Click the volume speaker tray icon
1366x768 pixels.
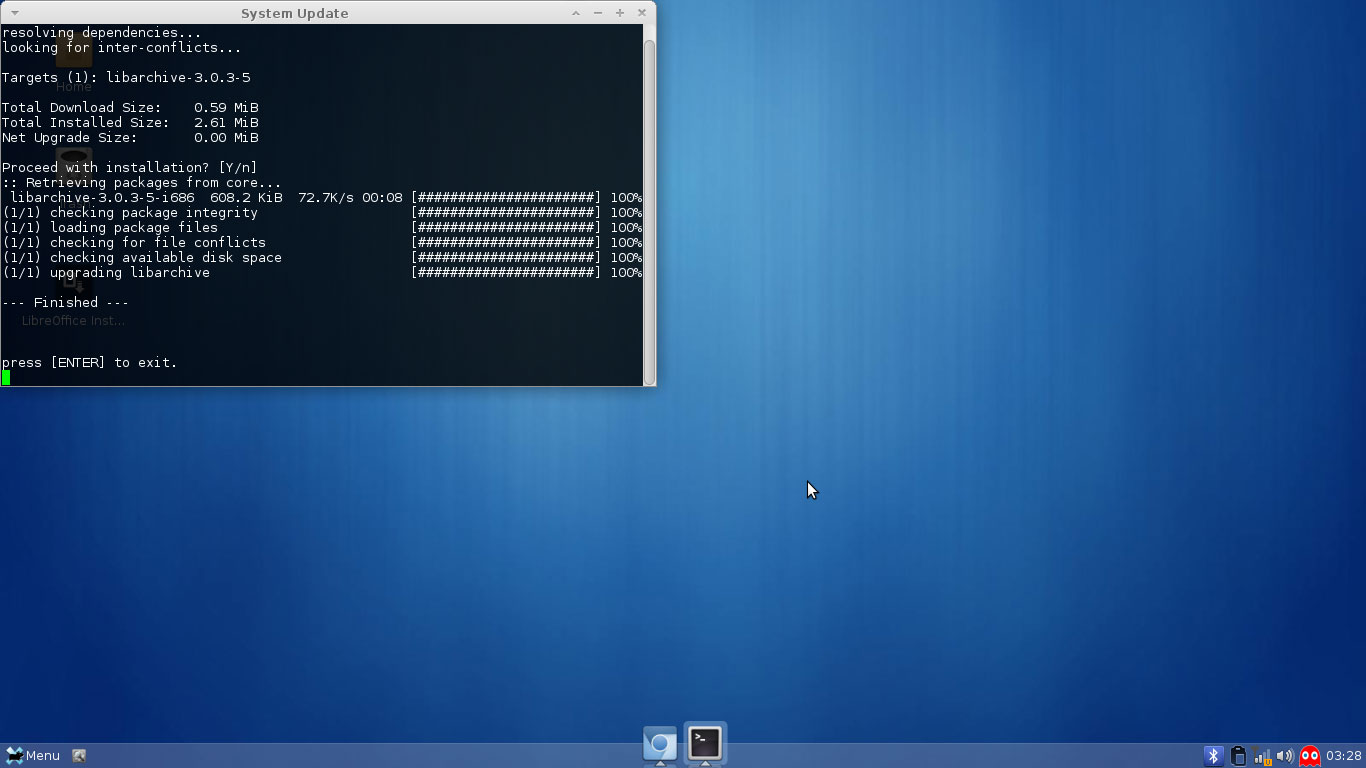point(1285,756)
